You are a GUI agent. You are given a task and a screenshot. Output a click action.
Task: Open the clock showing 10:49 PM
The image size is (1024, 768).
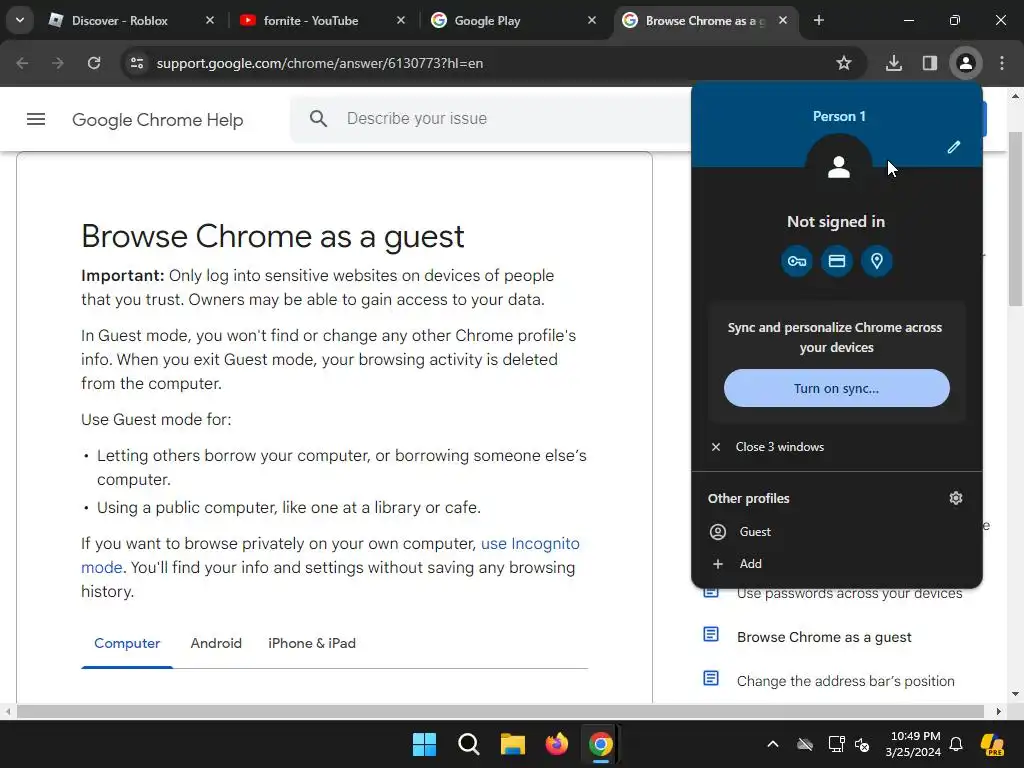[913, 744]
